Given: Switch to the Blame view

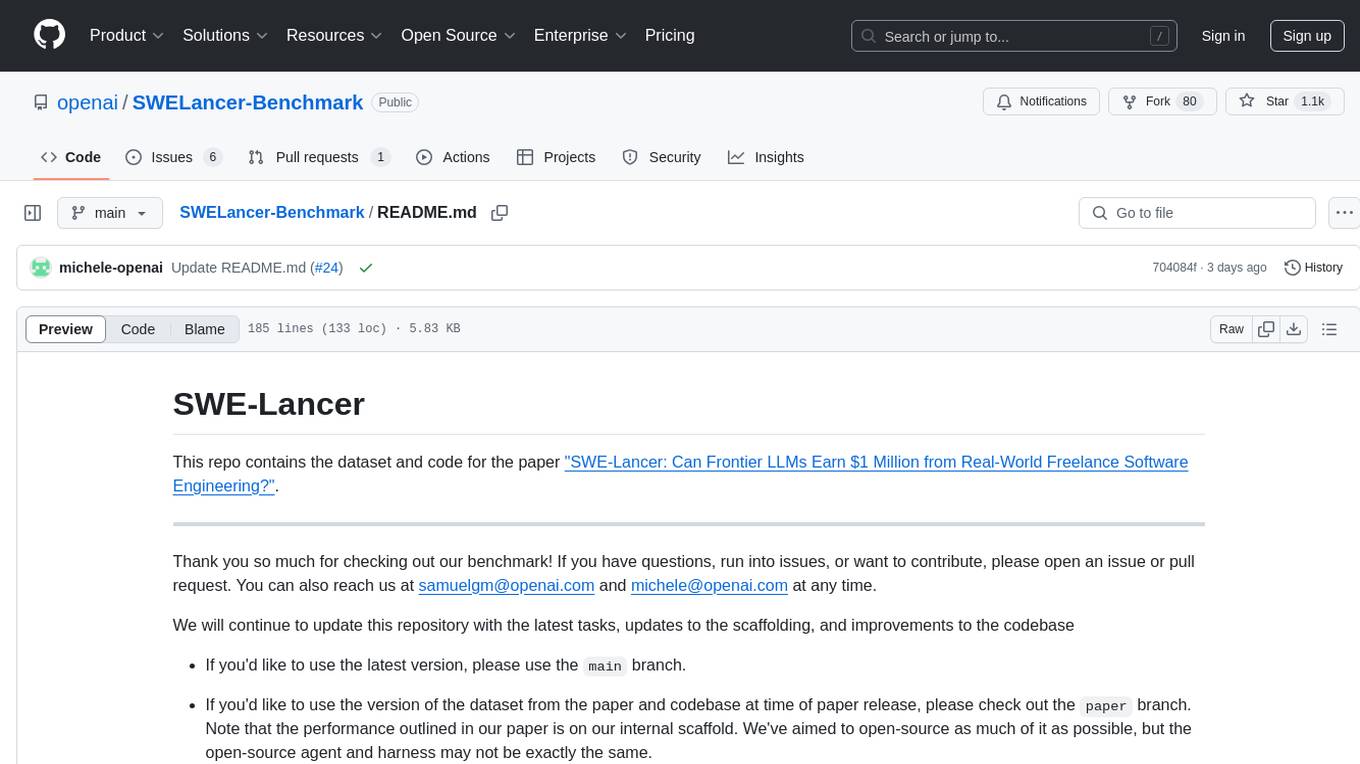Looking at the screenshot, I should coord(204,329).
